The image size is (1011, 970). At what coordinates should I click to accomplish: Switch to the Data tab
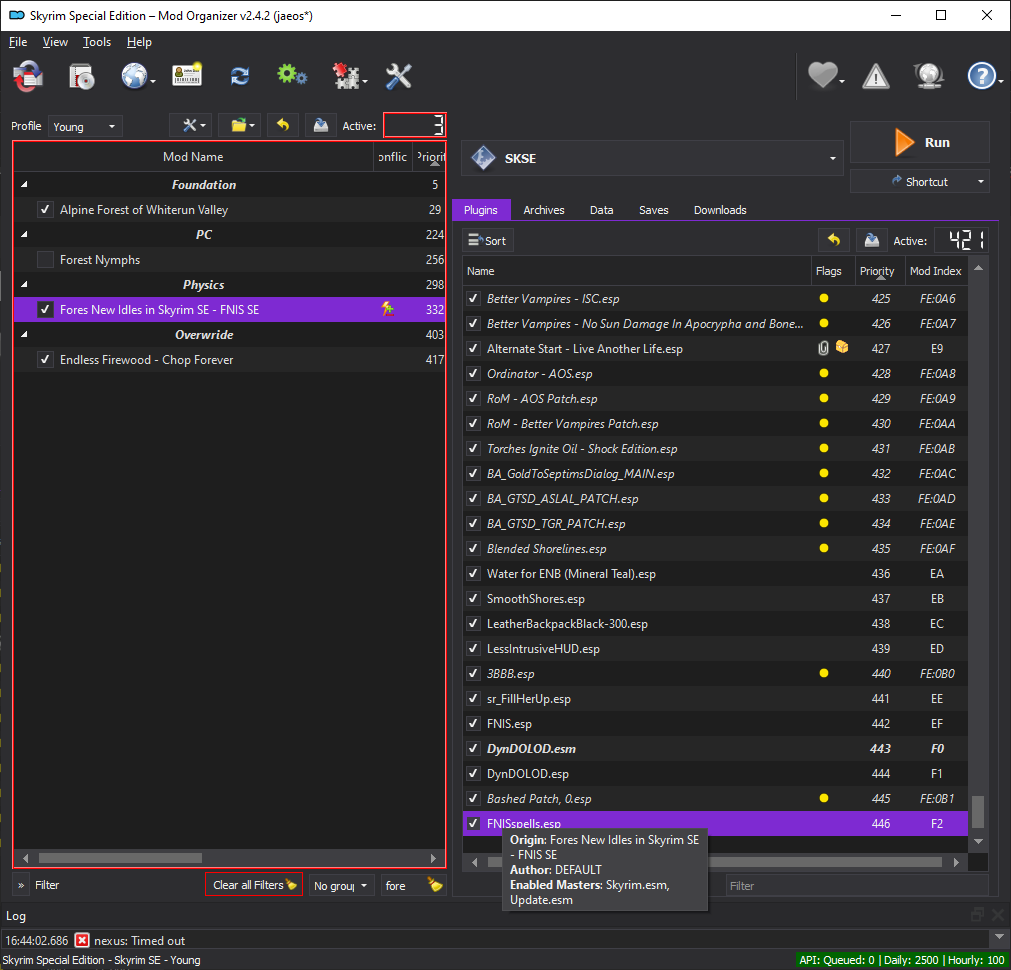pyautogui.click(x=601, y=210)
